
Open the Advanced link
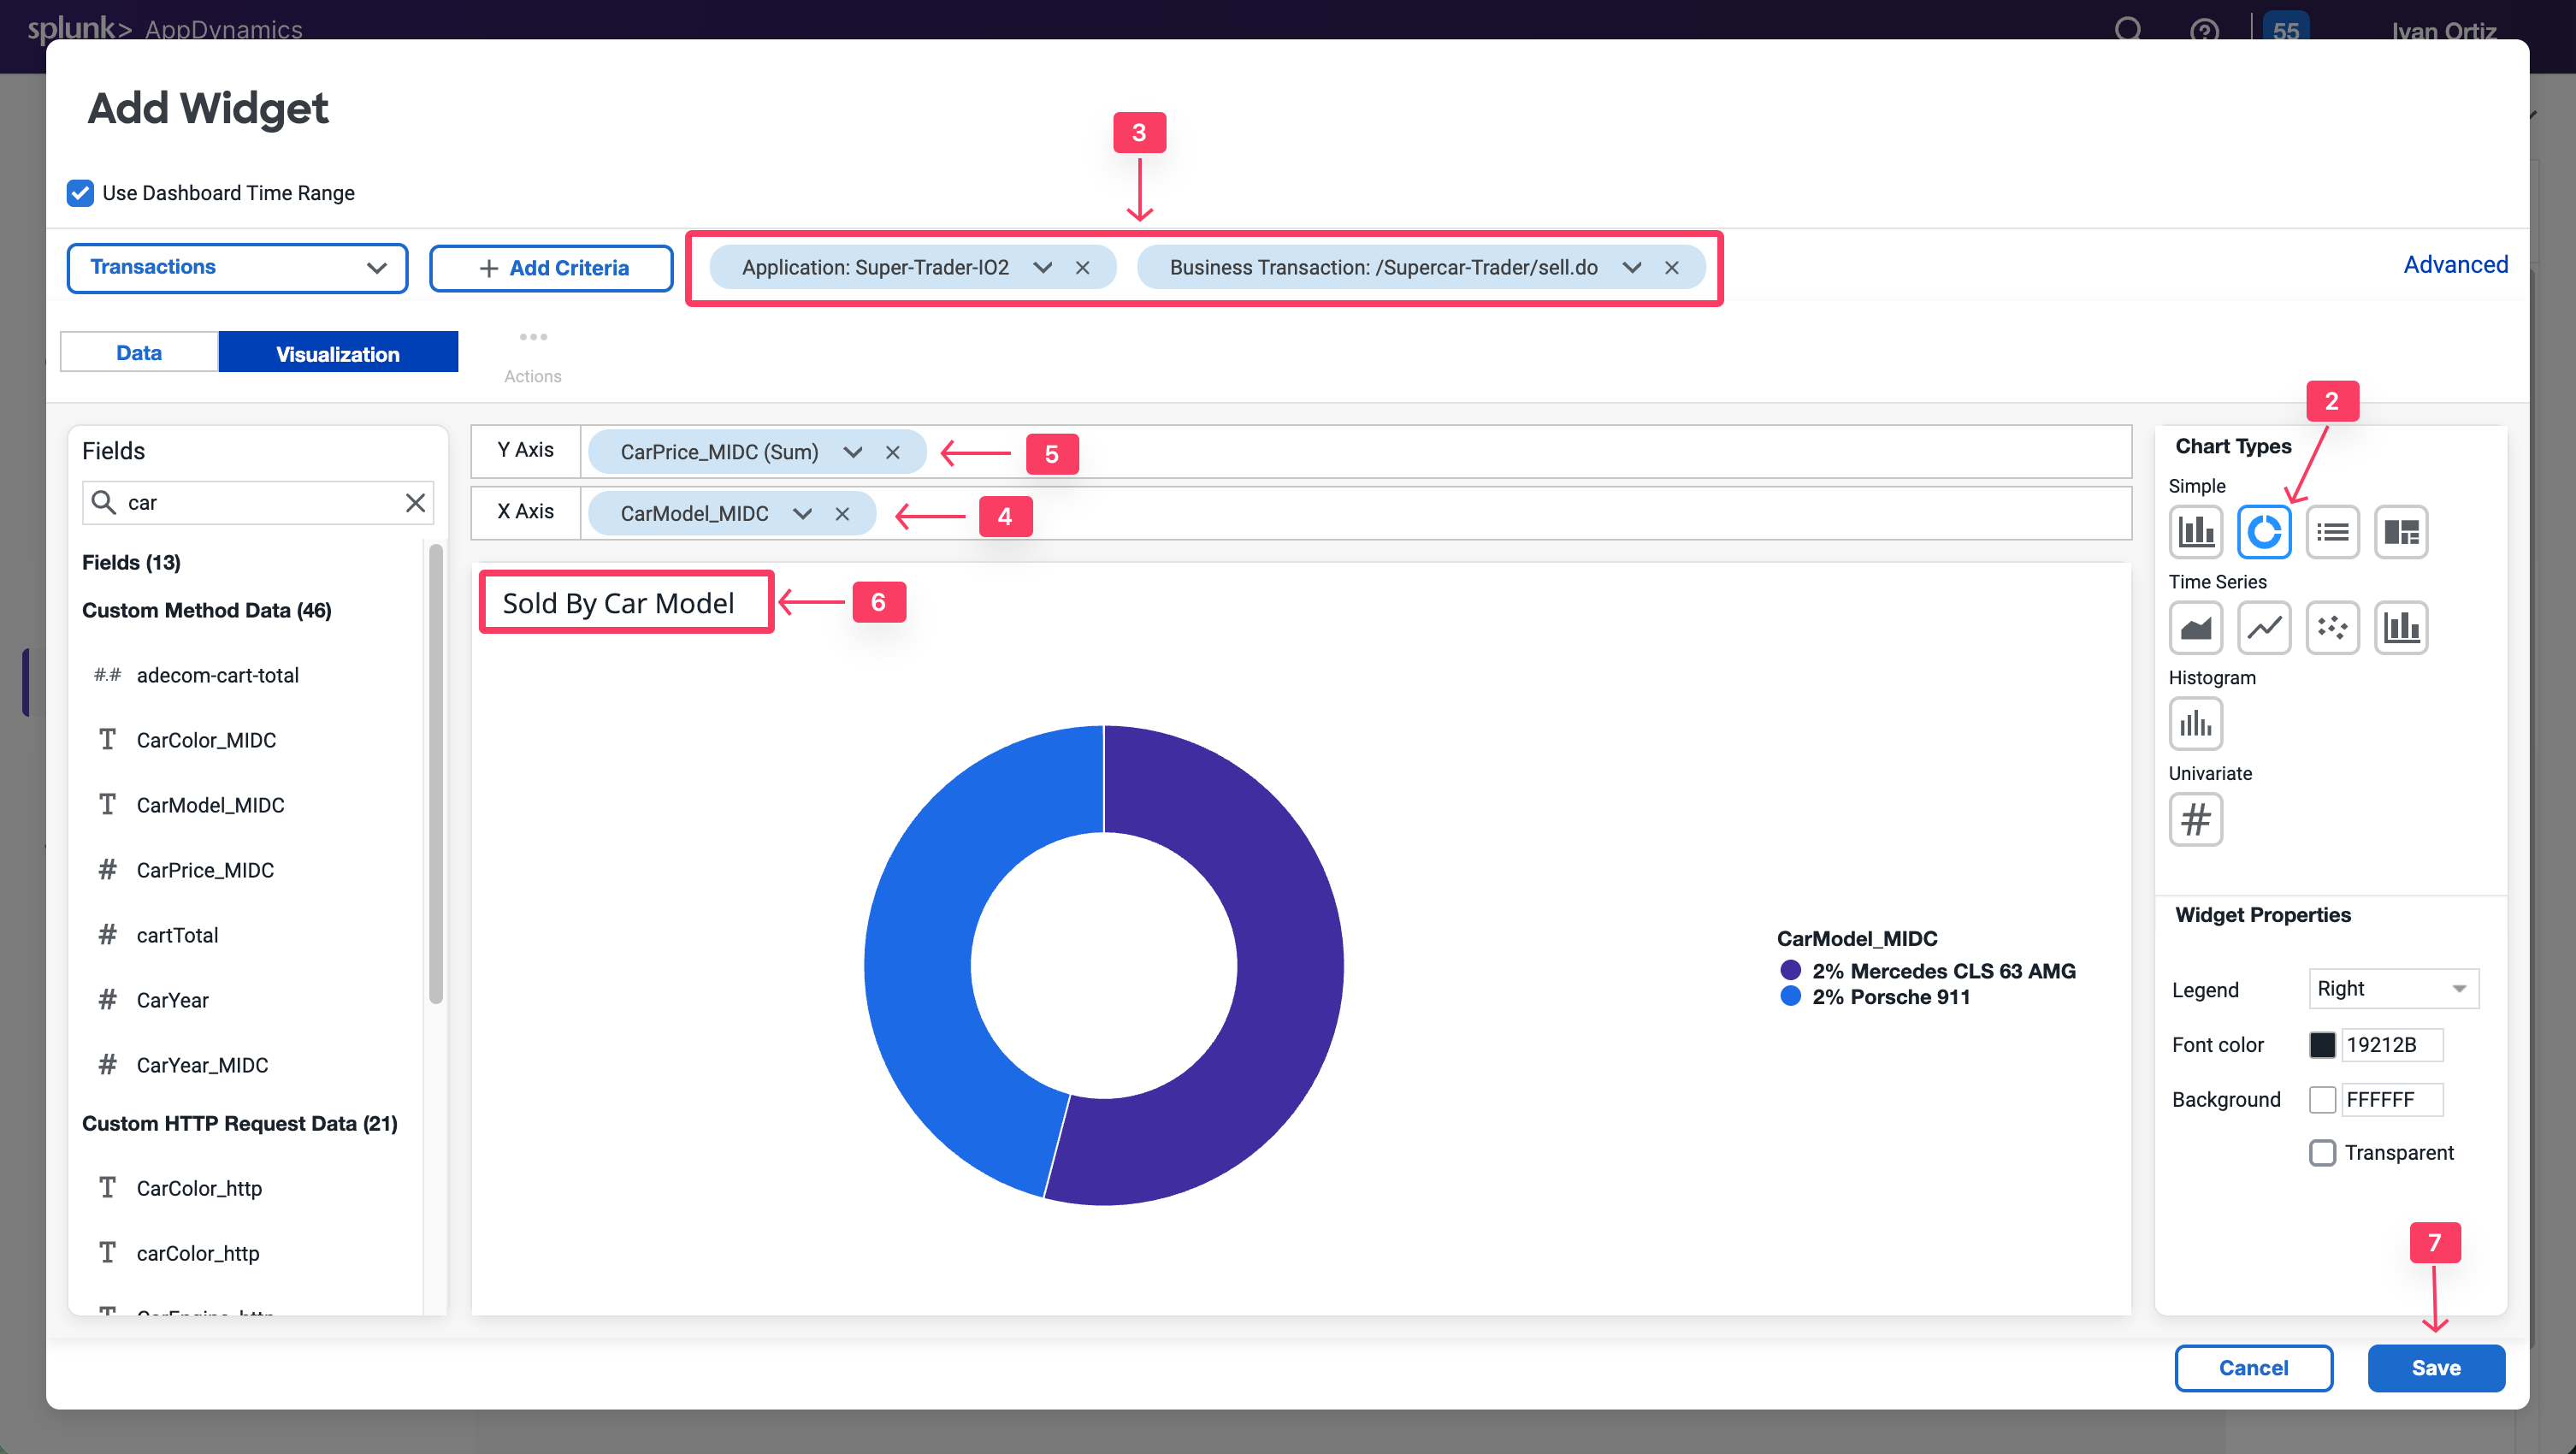2455,265
